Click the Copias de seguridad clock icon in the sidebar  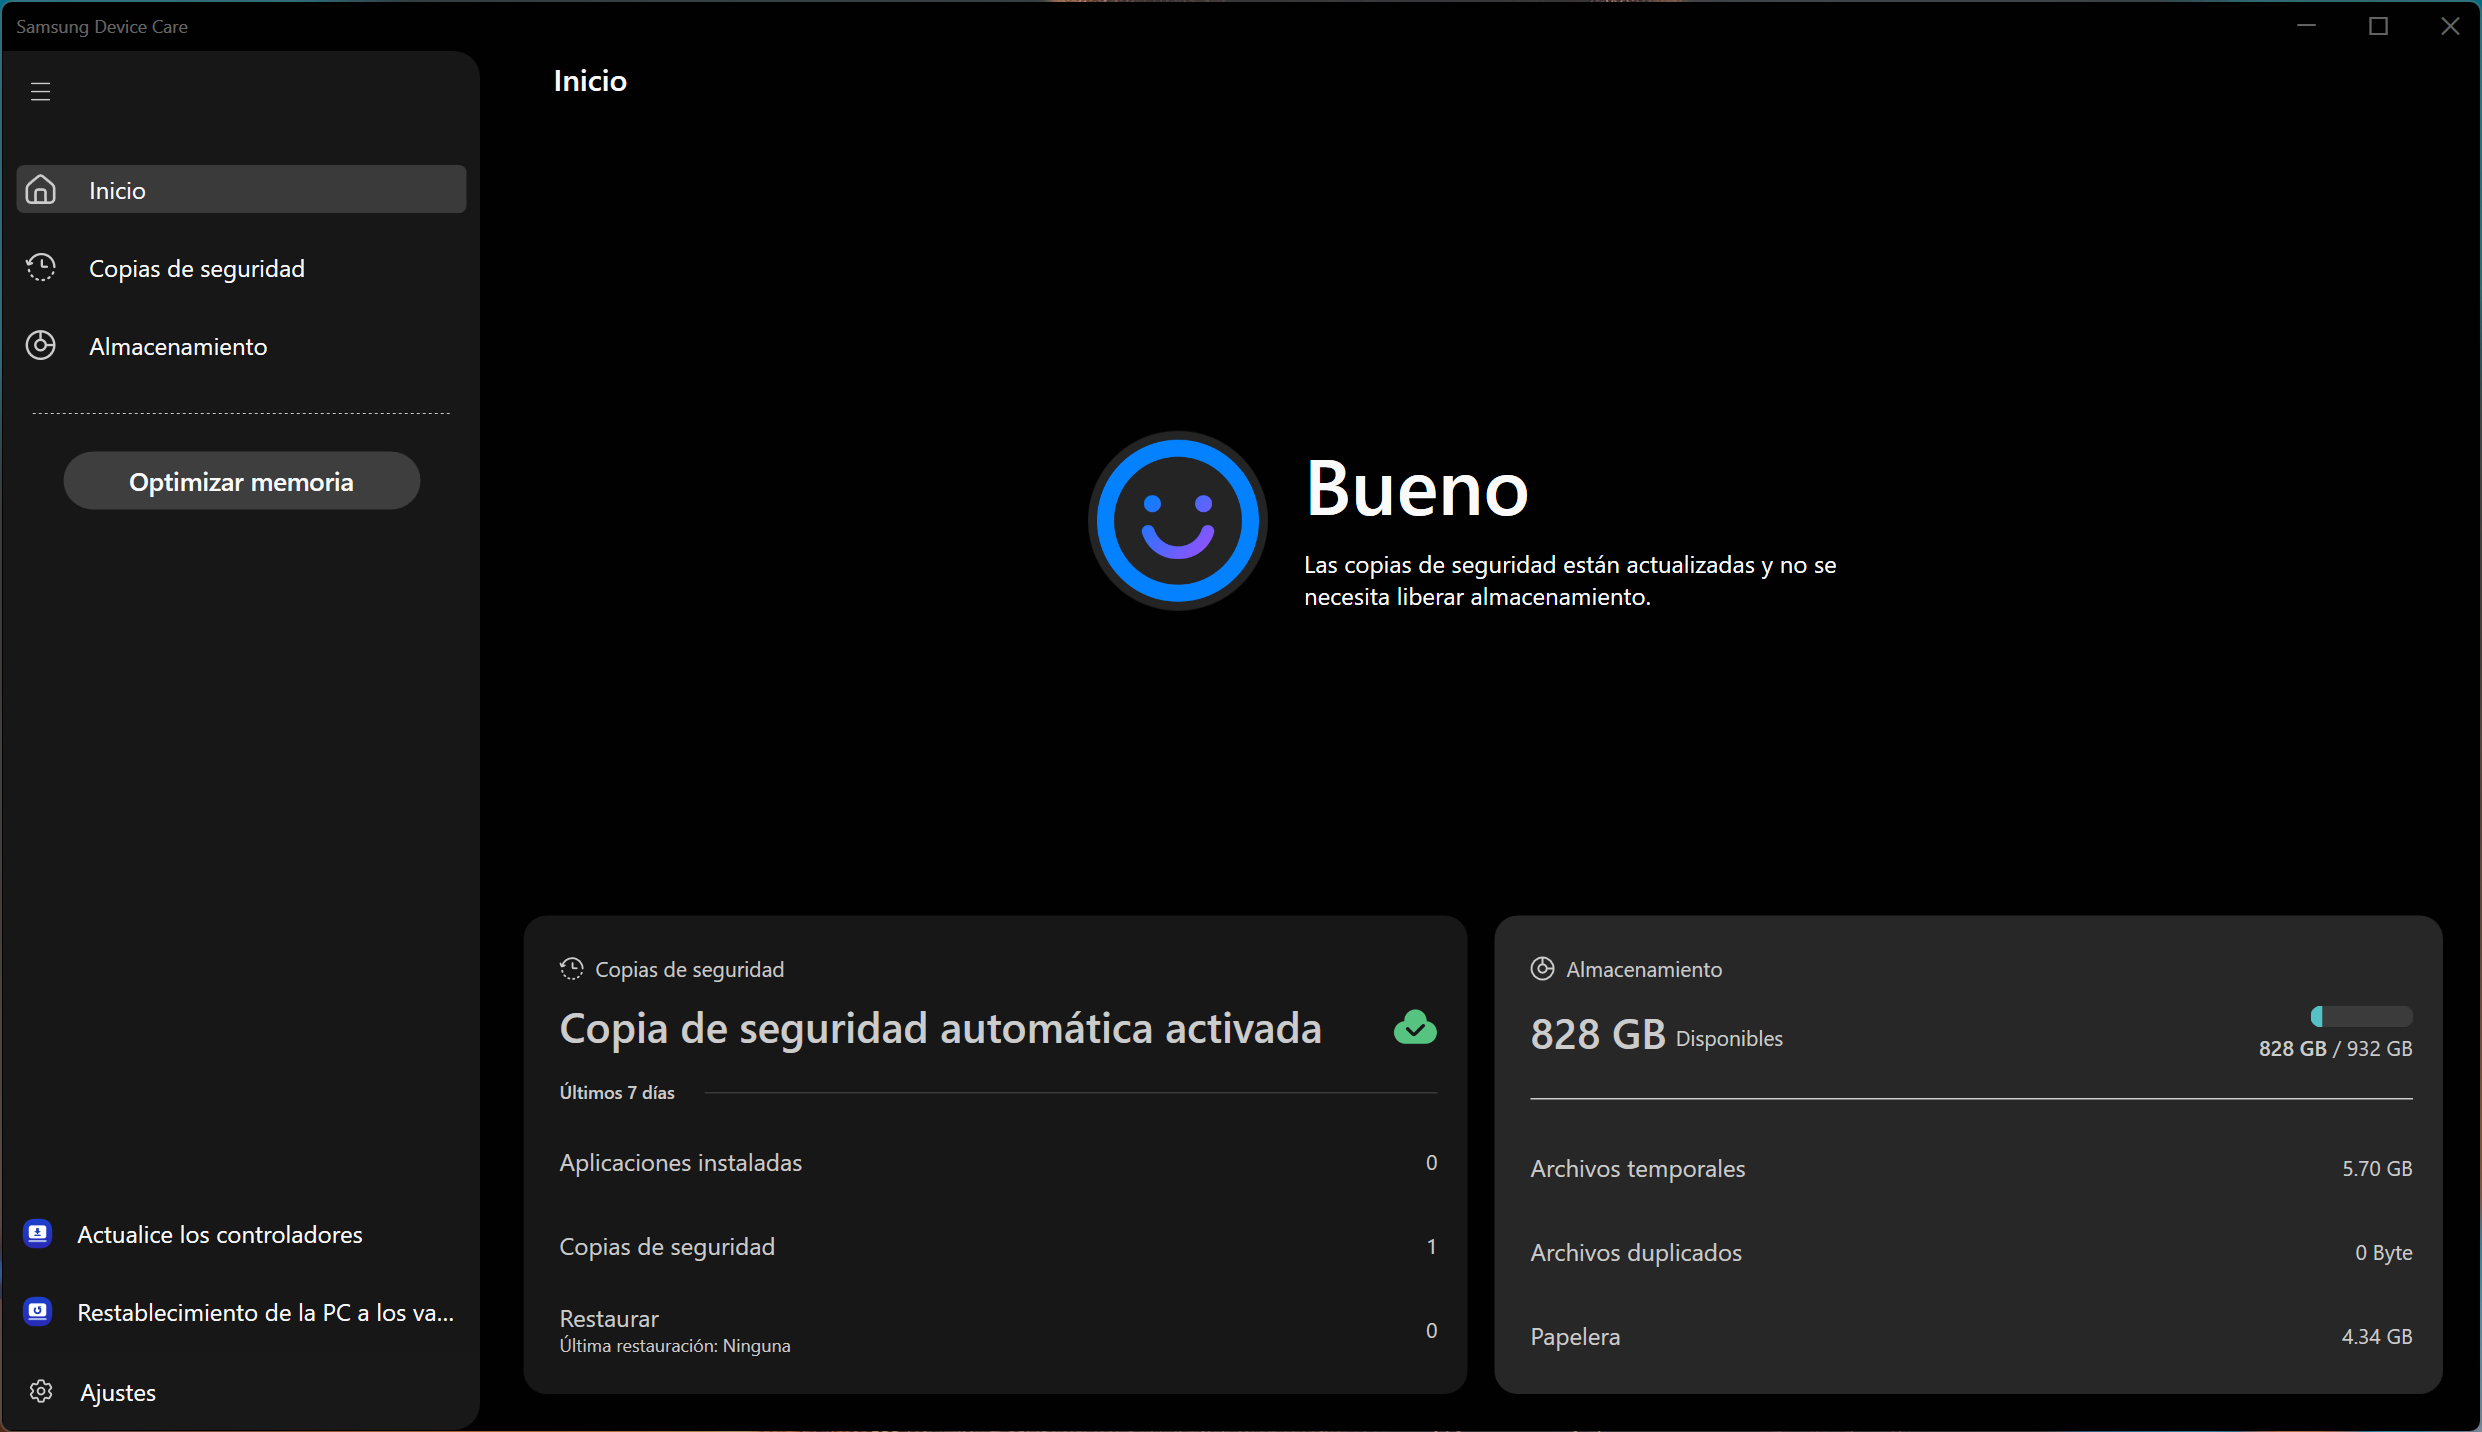[x=41, y=268]
